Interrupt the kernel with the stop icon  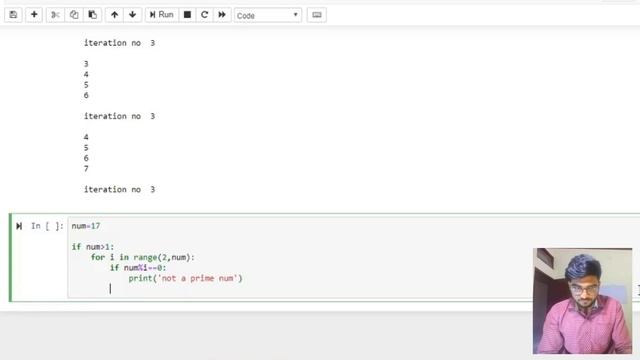pyautogui.click(x=187, y=15)
